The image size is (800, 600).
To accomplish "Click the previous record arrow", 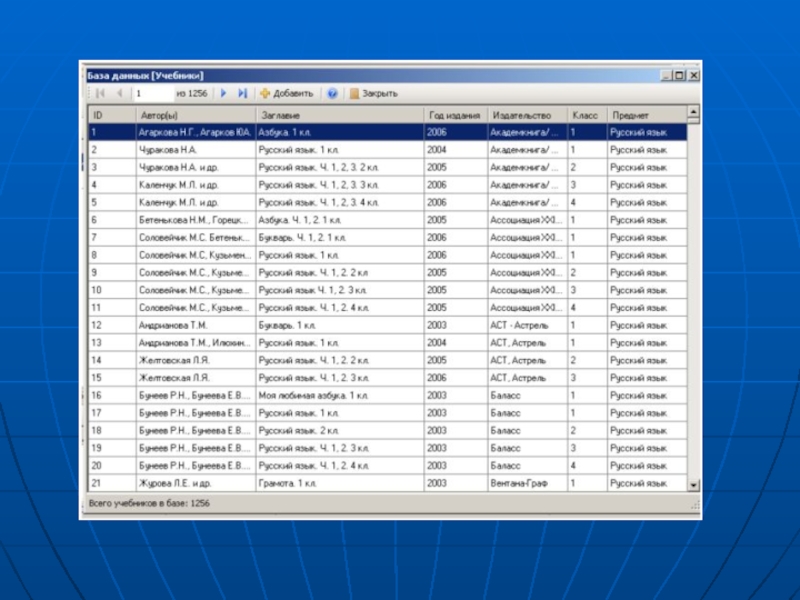I will pyautogui.click(x=120, y=93).
